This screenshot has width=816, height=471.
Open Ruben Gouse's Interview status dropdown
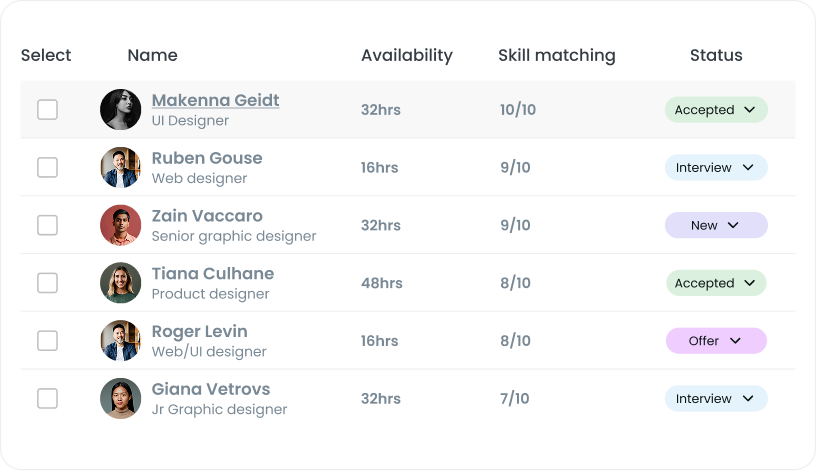[716, 167]
